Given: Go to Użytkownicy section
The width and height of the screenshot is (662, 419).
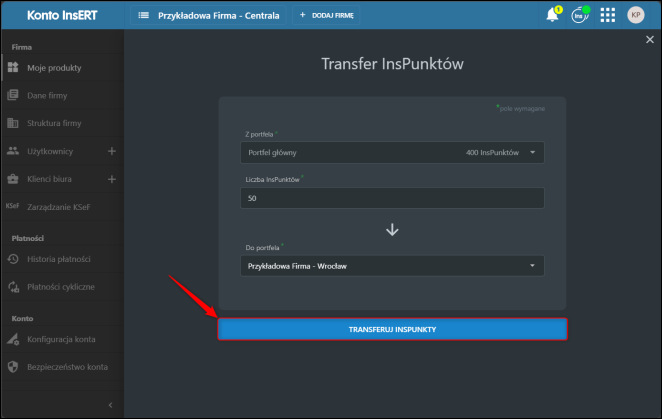Looking at the screenshot, I should pos(50,151).
